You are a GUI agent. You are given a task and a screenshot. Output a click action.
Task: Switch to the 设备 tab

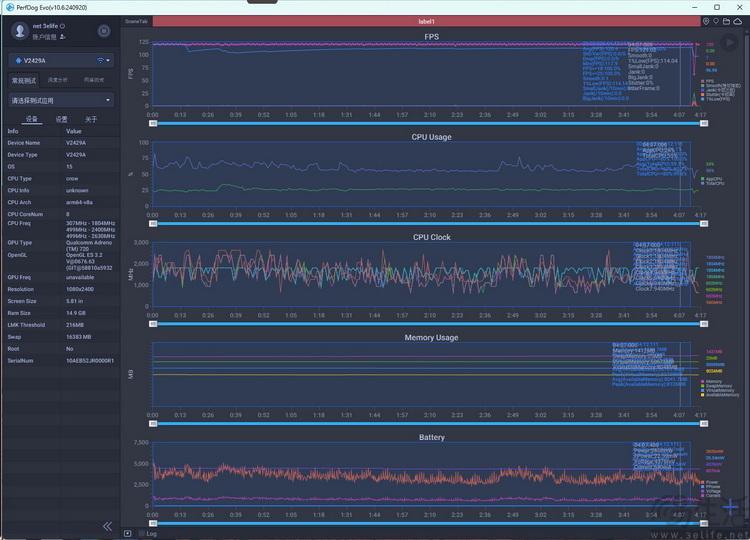point(32,119)
